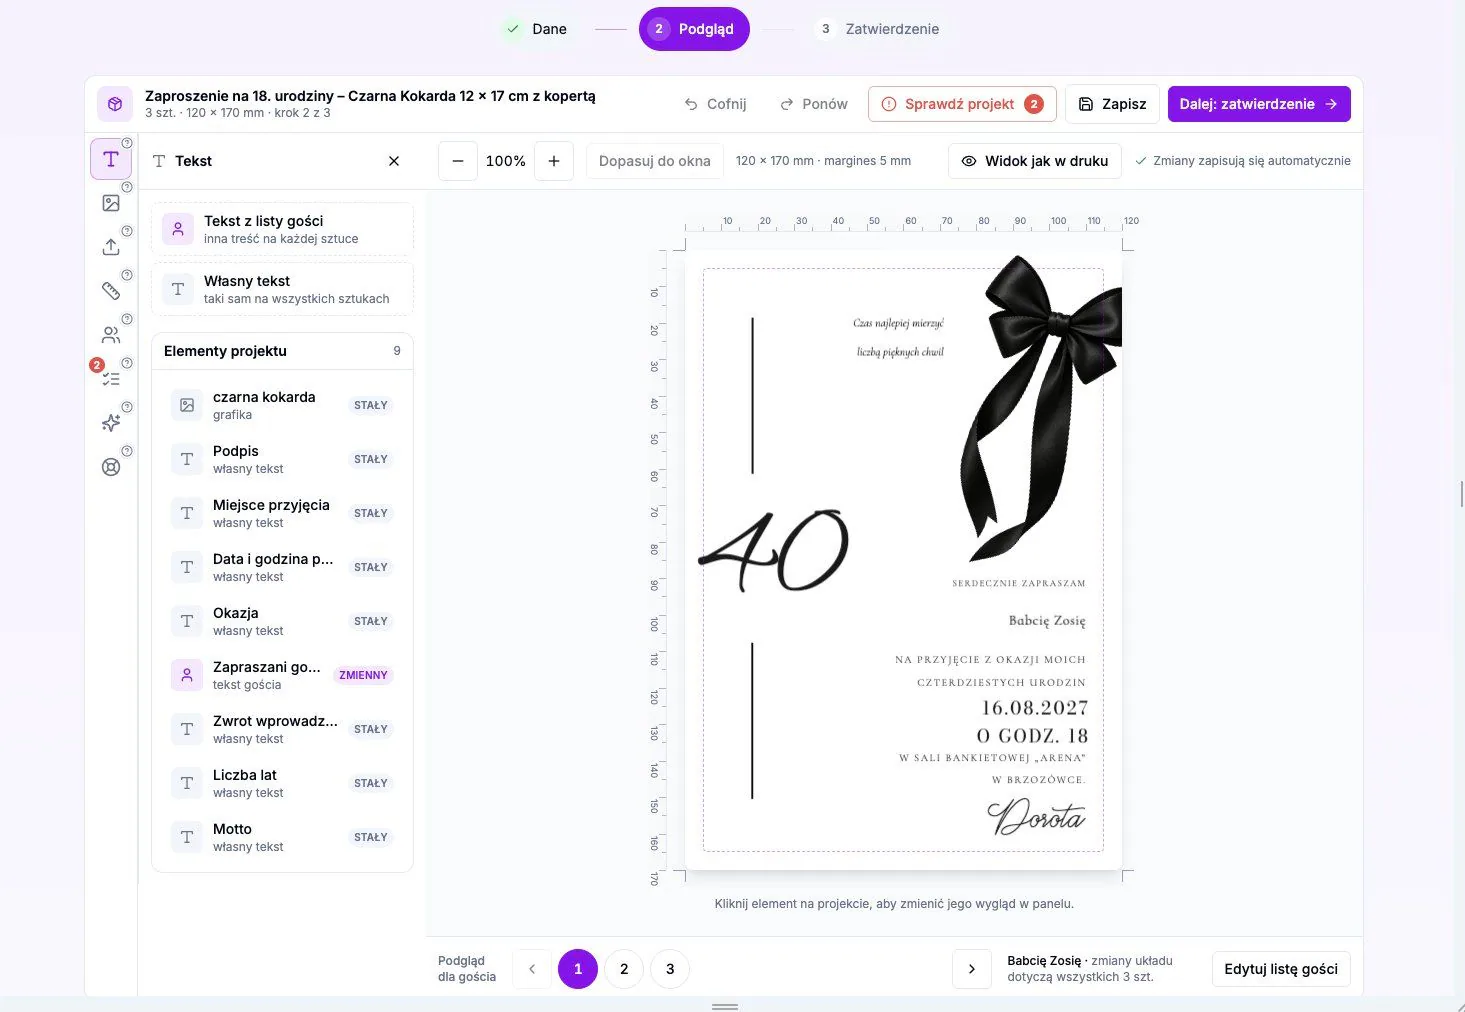Select the Zwrot wprowadzający element
This screenshot has height=1012, width=1465.
point(282,729)
